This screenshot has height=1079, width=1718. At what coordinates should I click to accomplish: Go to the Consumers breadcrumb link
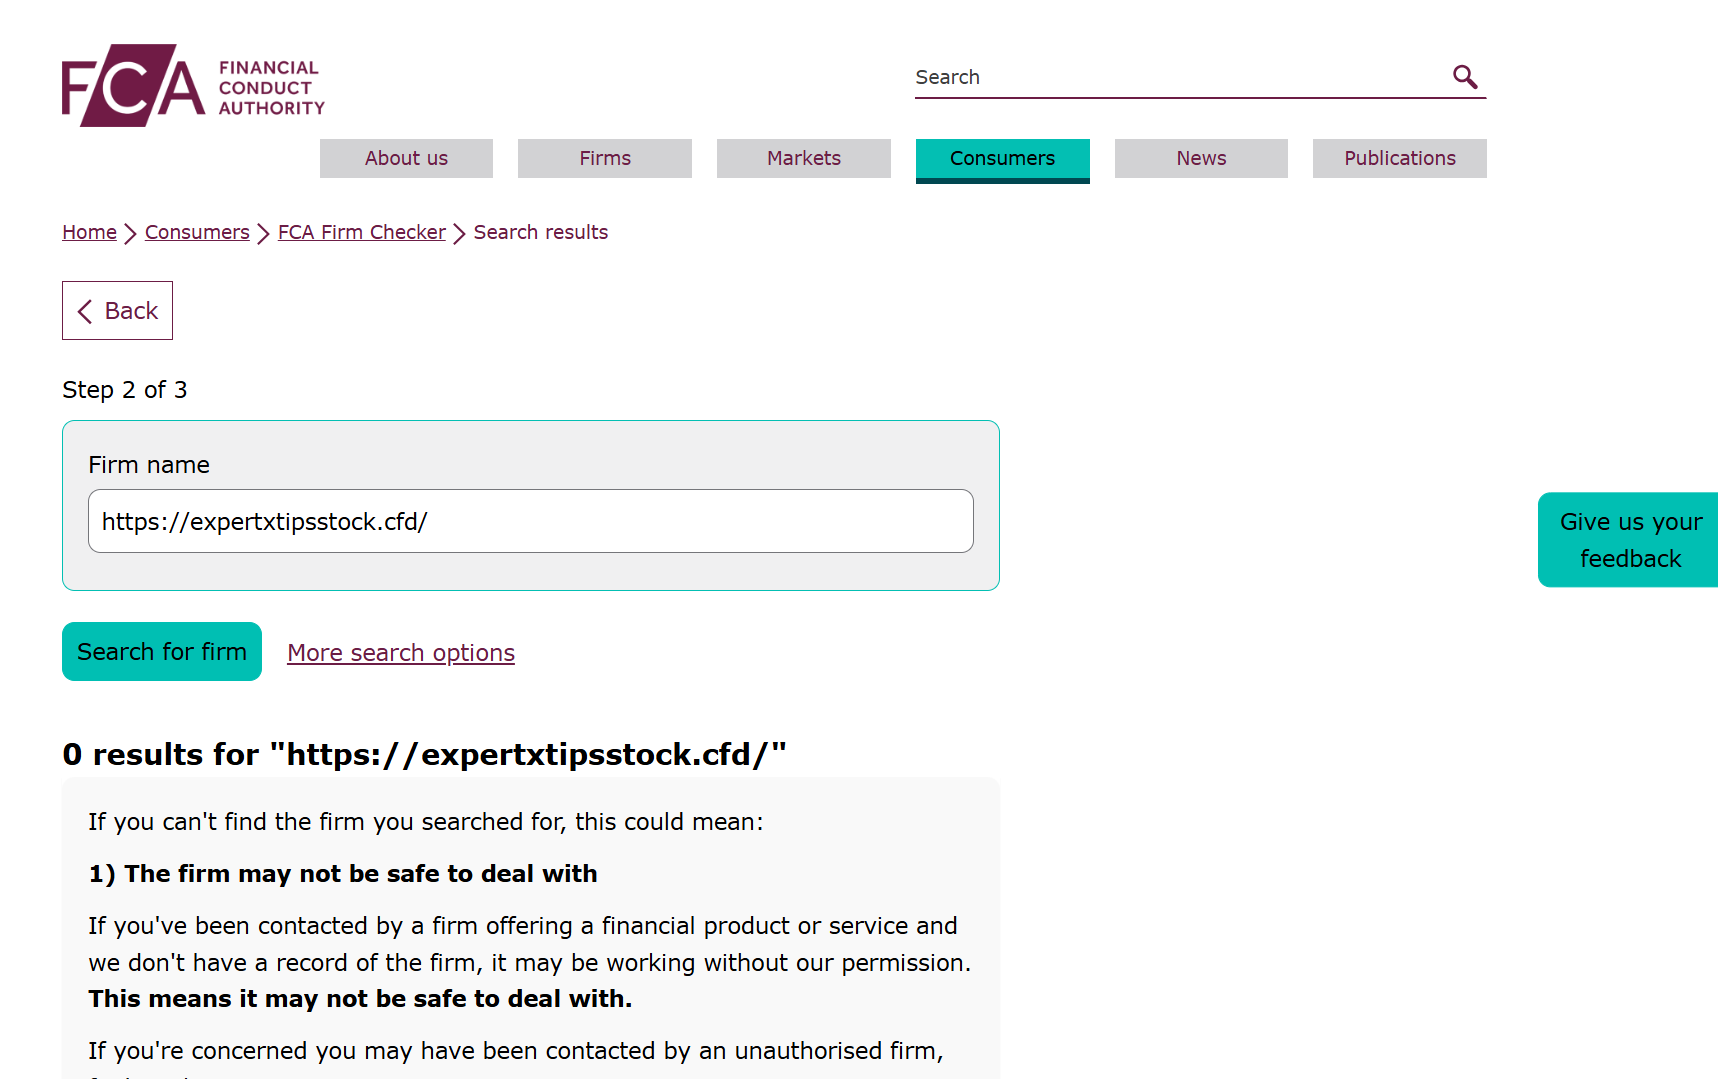(x=197, y=232)
